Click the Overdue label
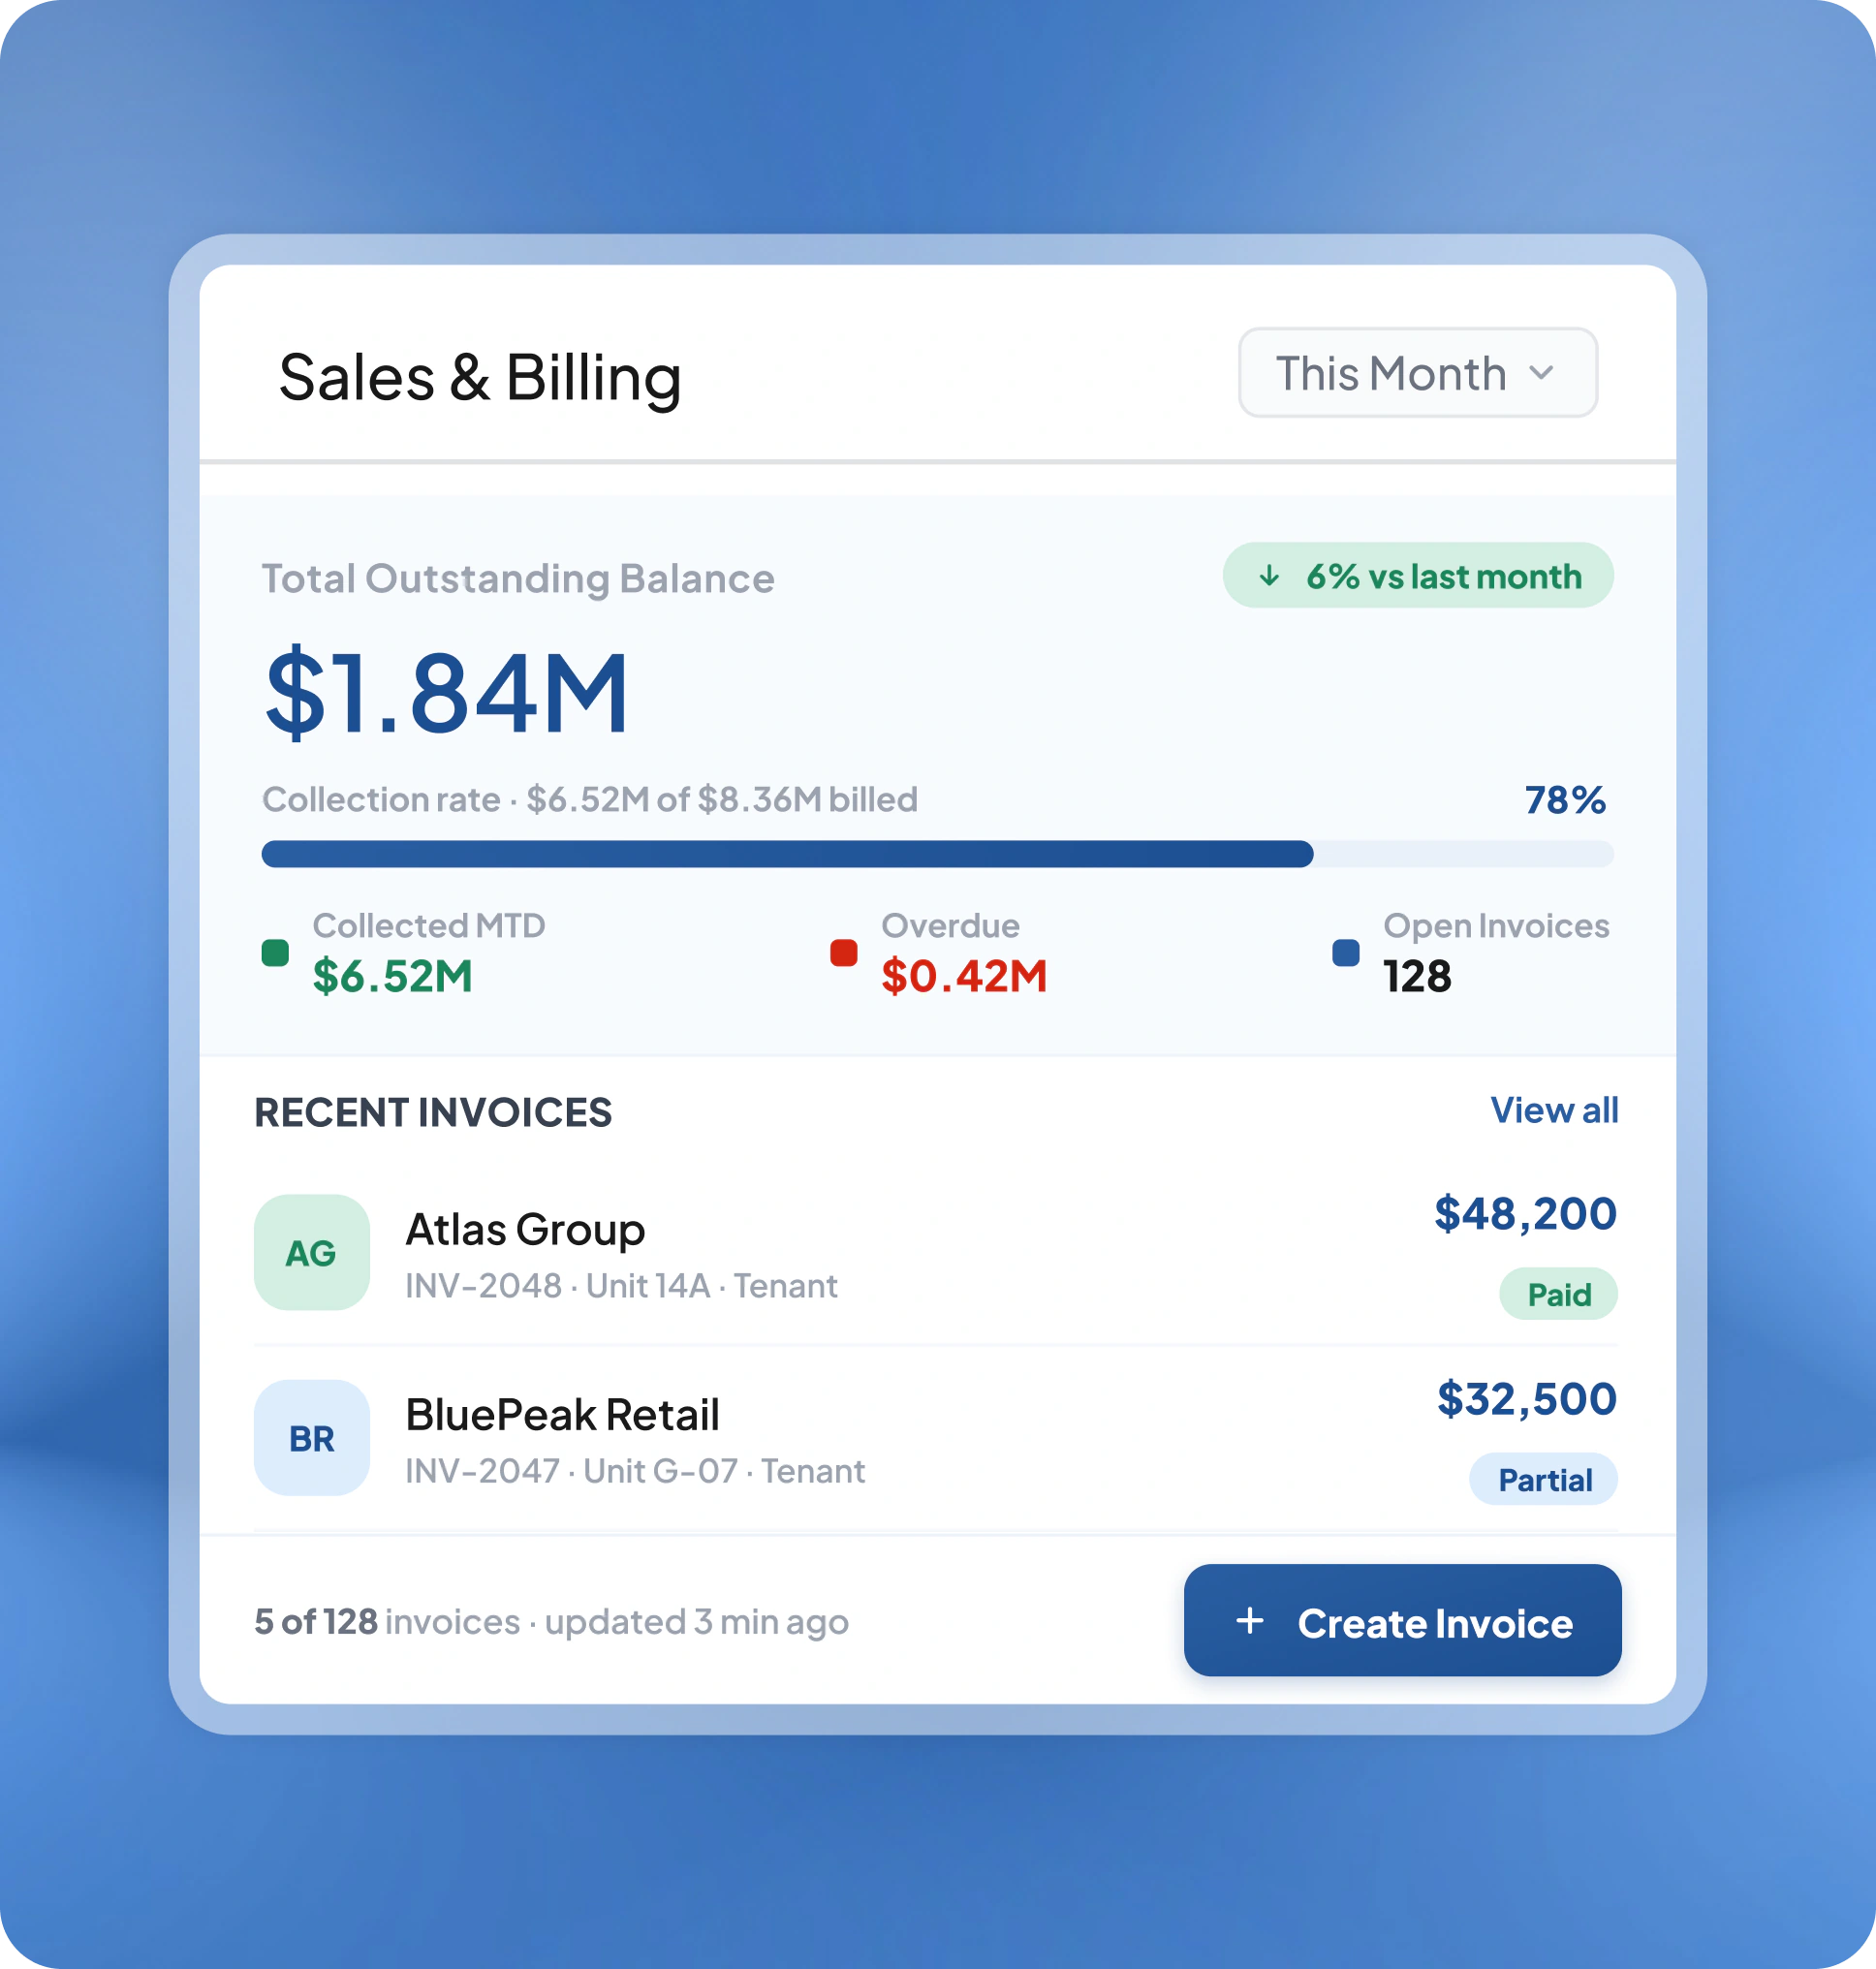Image resolution: width=1876 pixels, height=1969 pixels. click(x=950, y=926)
